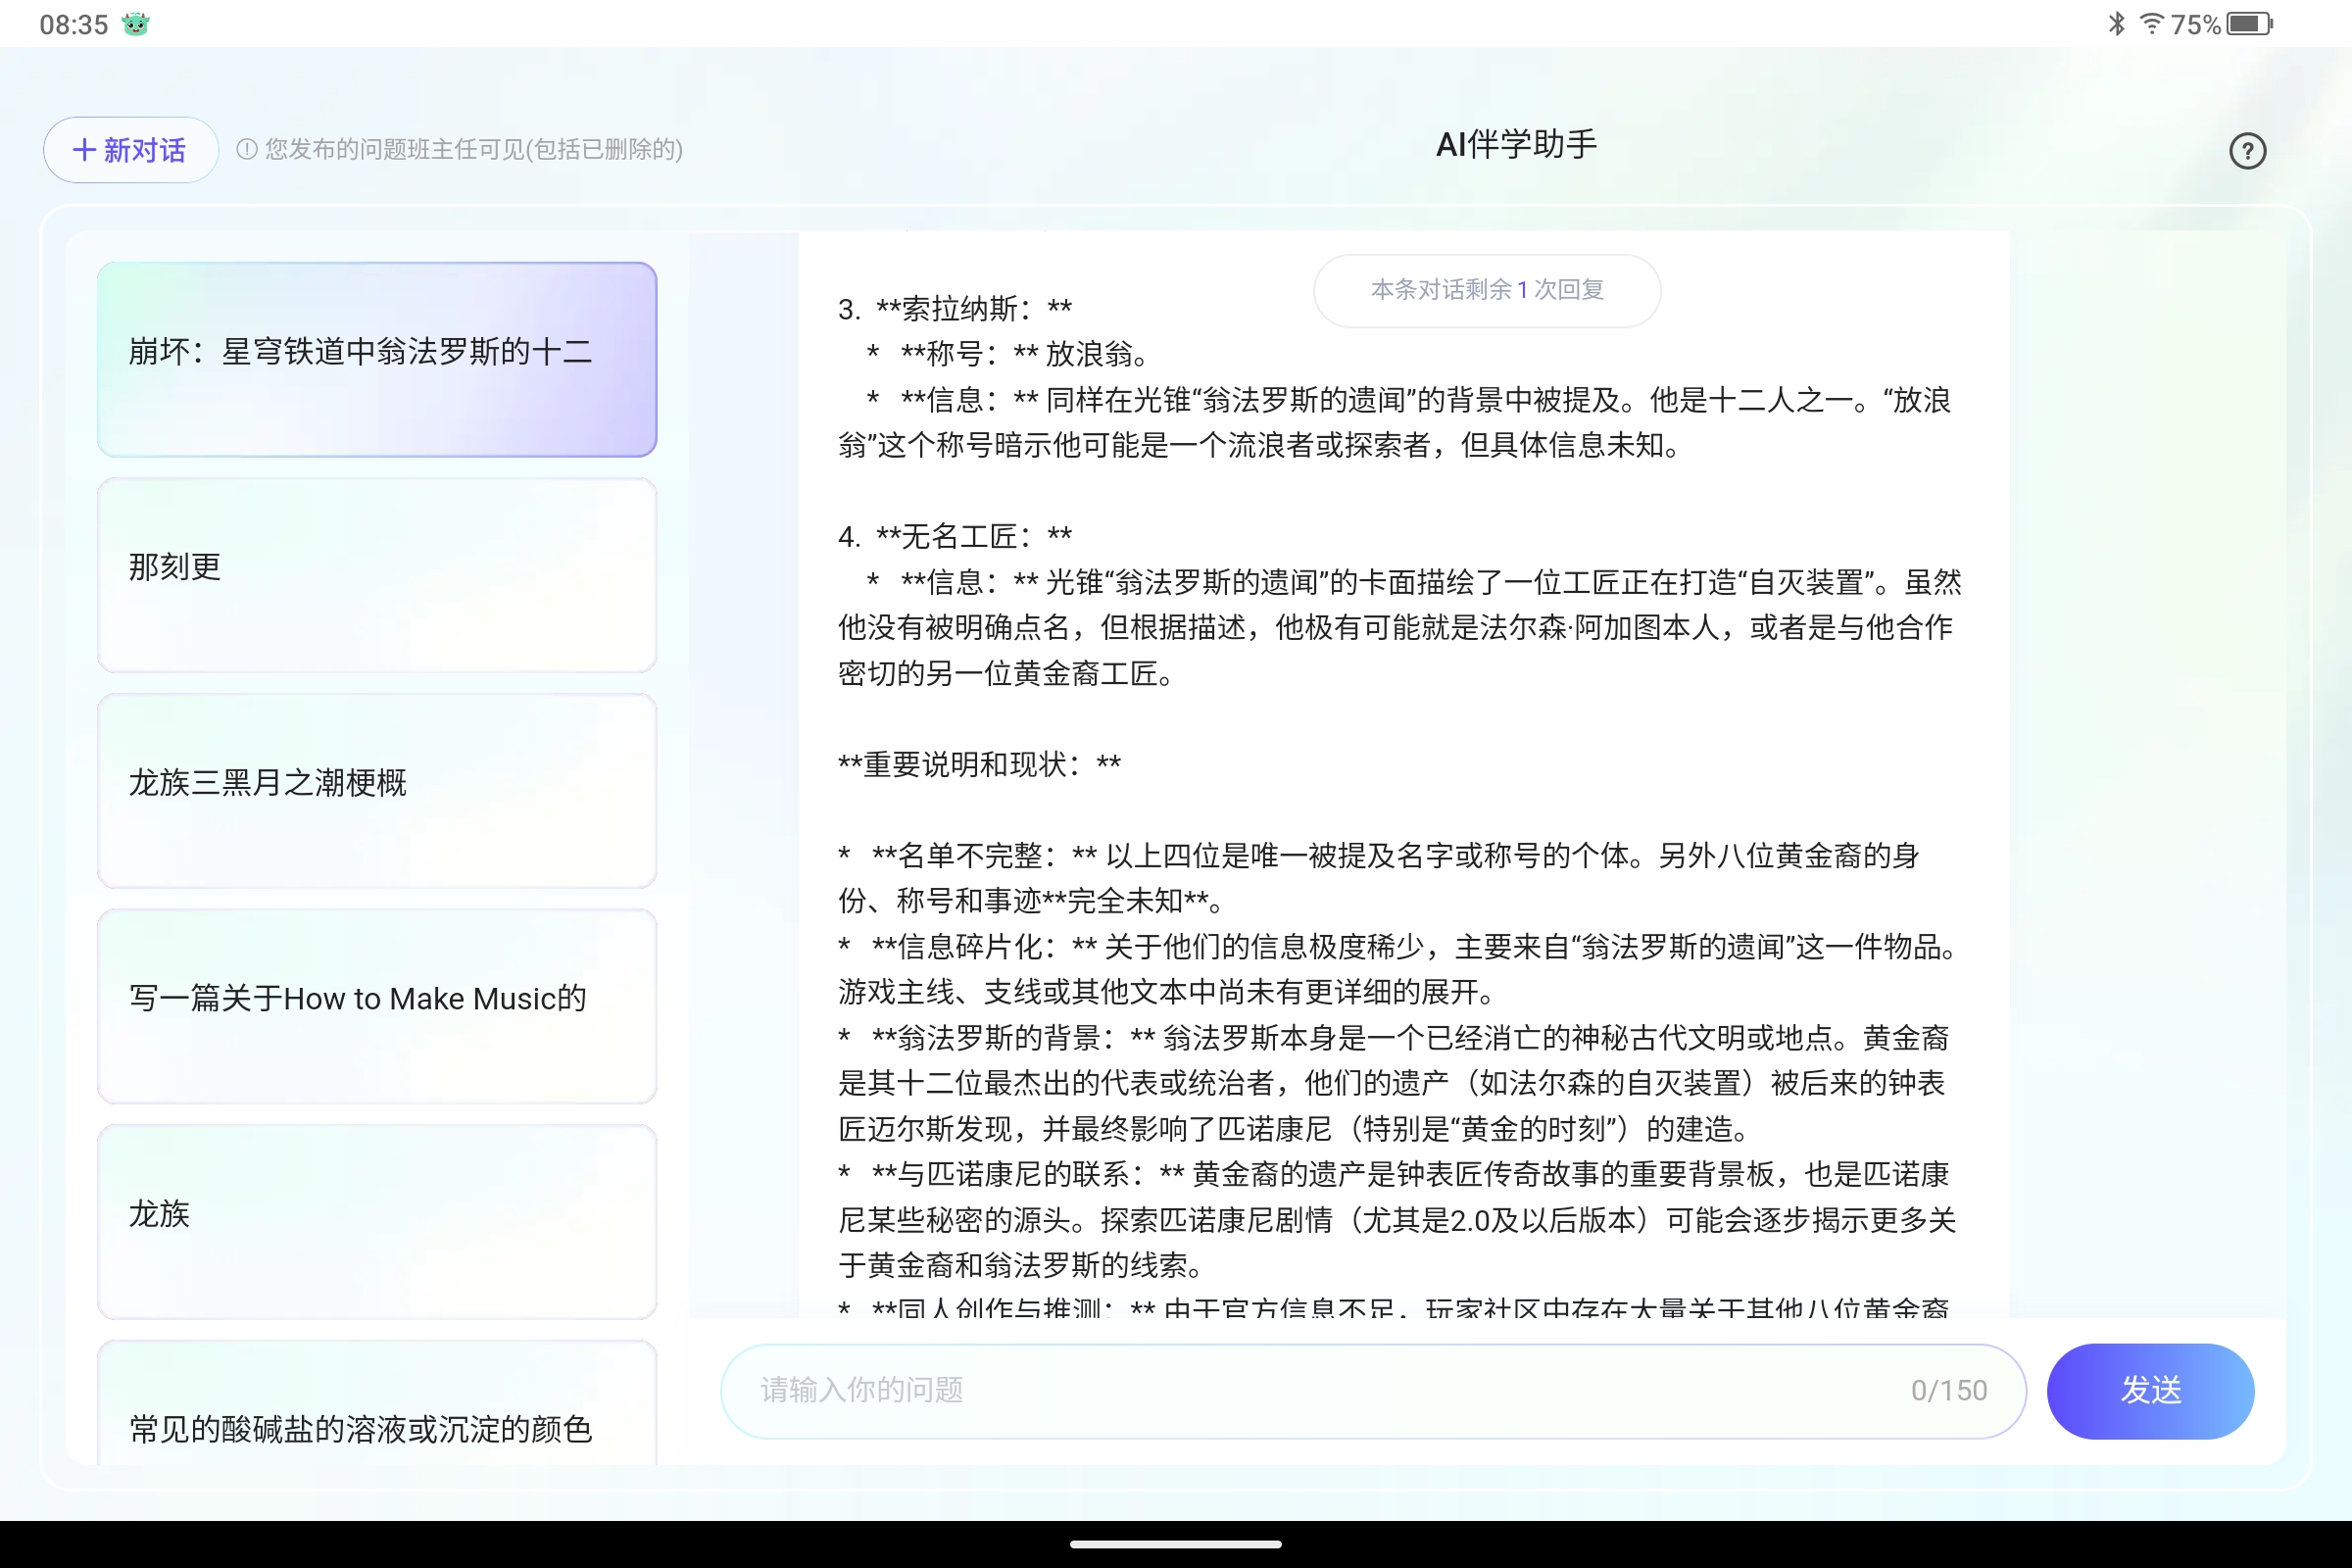Tap the bullet text **与匹诺康尼的联系：**
Image resolution: width=2352 pixels, height=1568 pixels.
[x=1028, y=1174]
